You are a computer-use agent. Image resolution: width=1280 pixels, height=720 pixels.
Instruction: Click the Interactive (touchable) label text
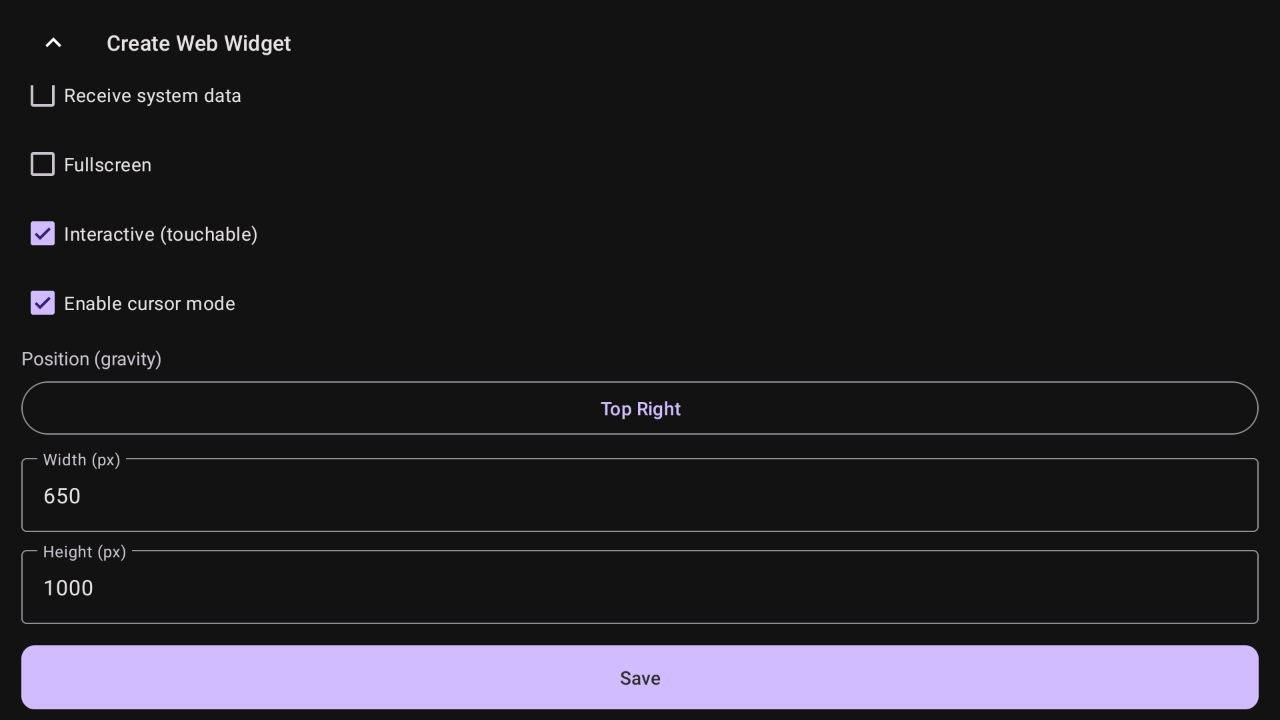click(160, 234)
